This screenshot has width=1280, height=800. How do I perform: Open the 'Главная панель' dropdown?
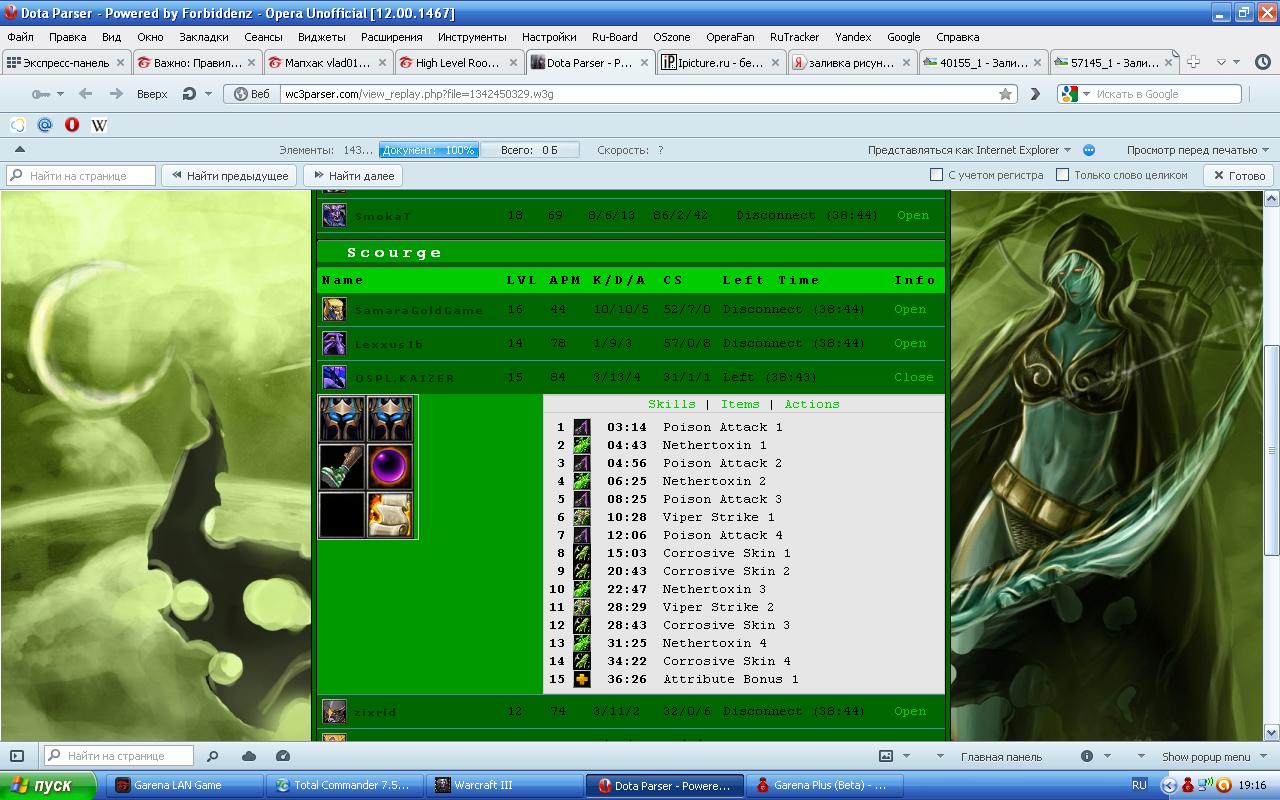1001,756
